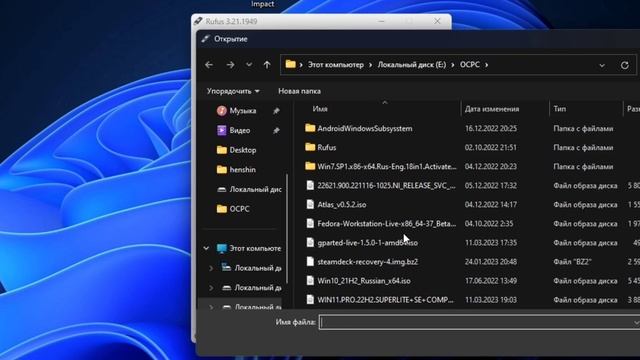Open the chevron after 'Этот компьютер' breadcrumb
The height and width of the screenshot is (360, 640).
pos(371,65)
